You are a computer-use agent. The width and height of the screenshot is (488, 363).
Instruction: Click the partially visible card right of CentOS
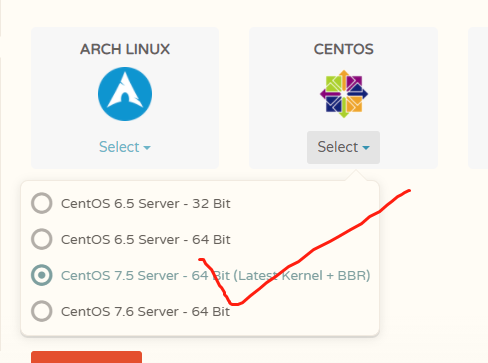478,98
